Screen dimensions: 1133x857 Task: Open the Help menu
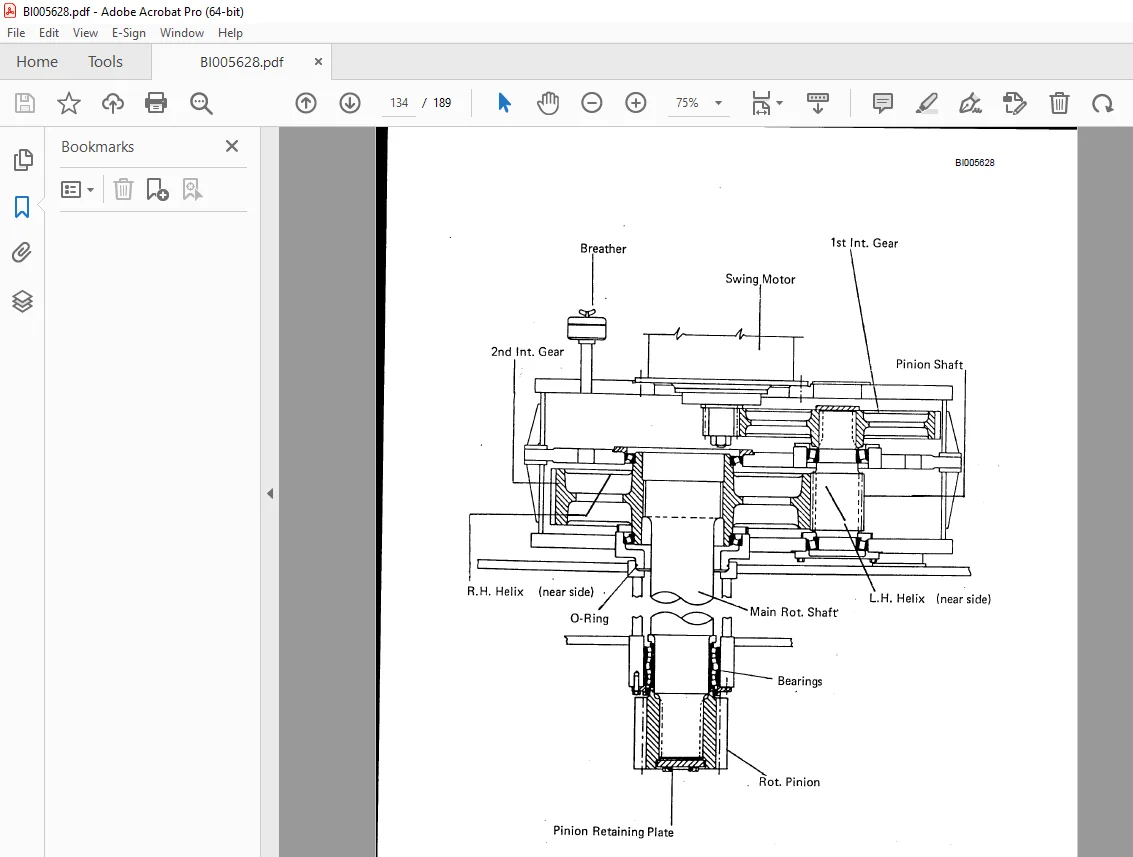pyautogui.click(x=230, y=33)
